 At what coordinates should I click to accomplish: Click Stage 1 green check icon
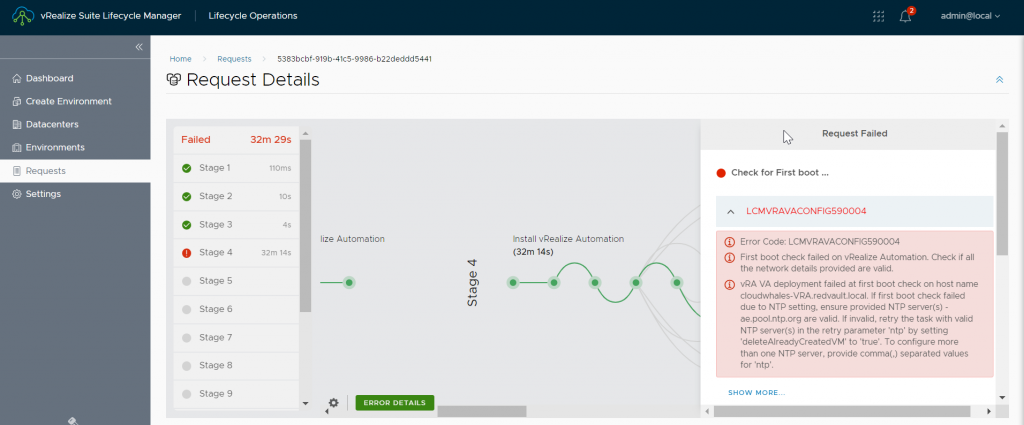pos(187,168)
